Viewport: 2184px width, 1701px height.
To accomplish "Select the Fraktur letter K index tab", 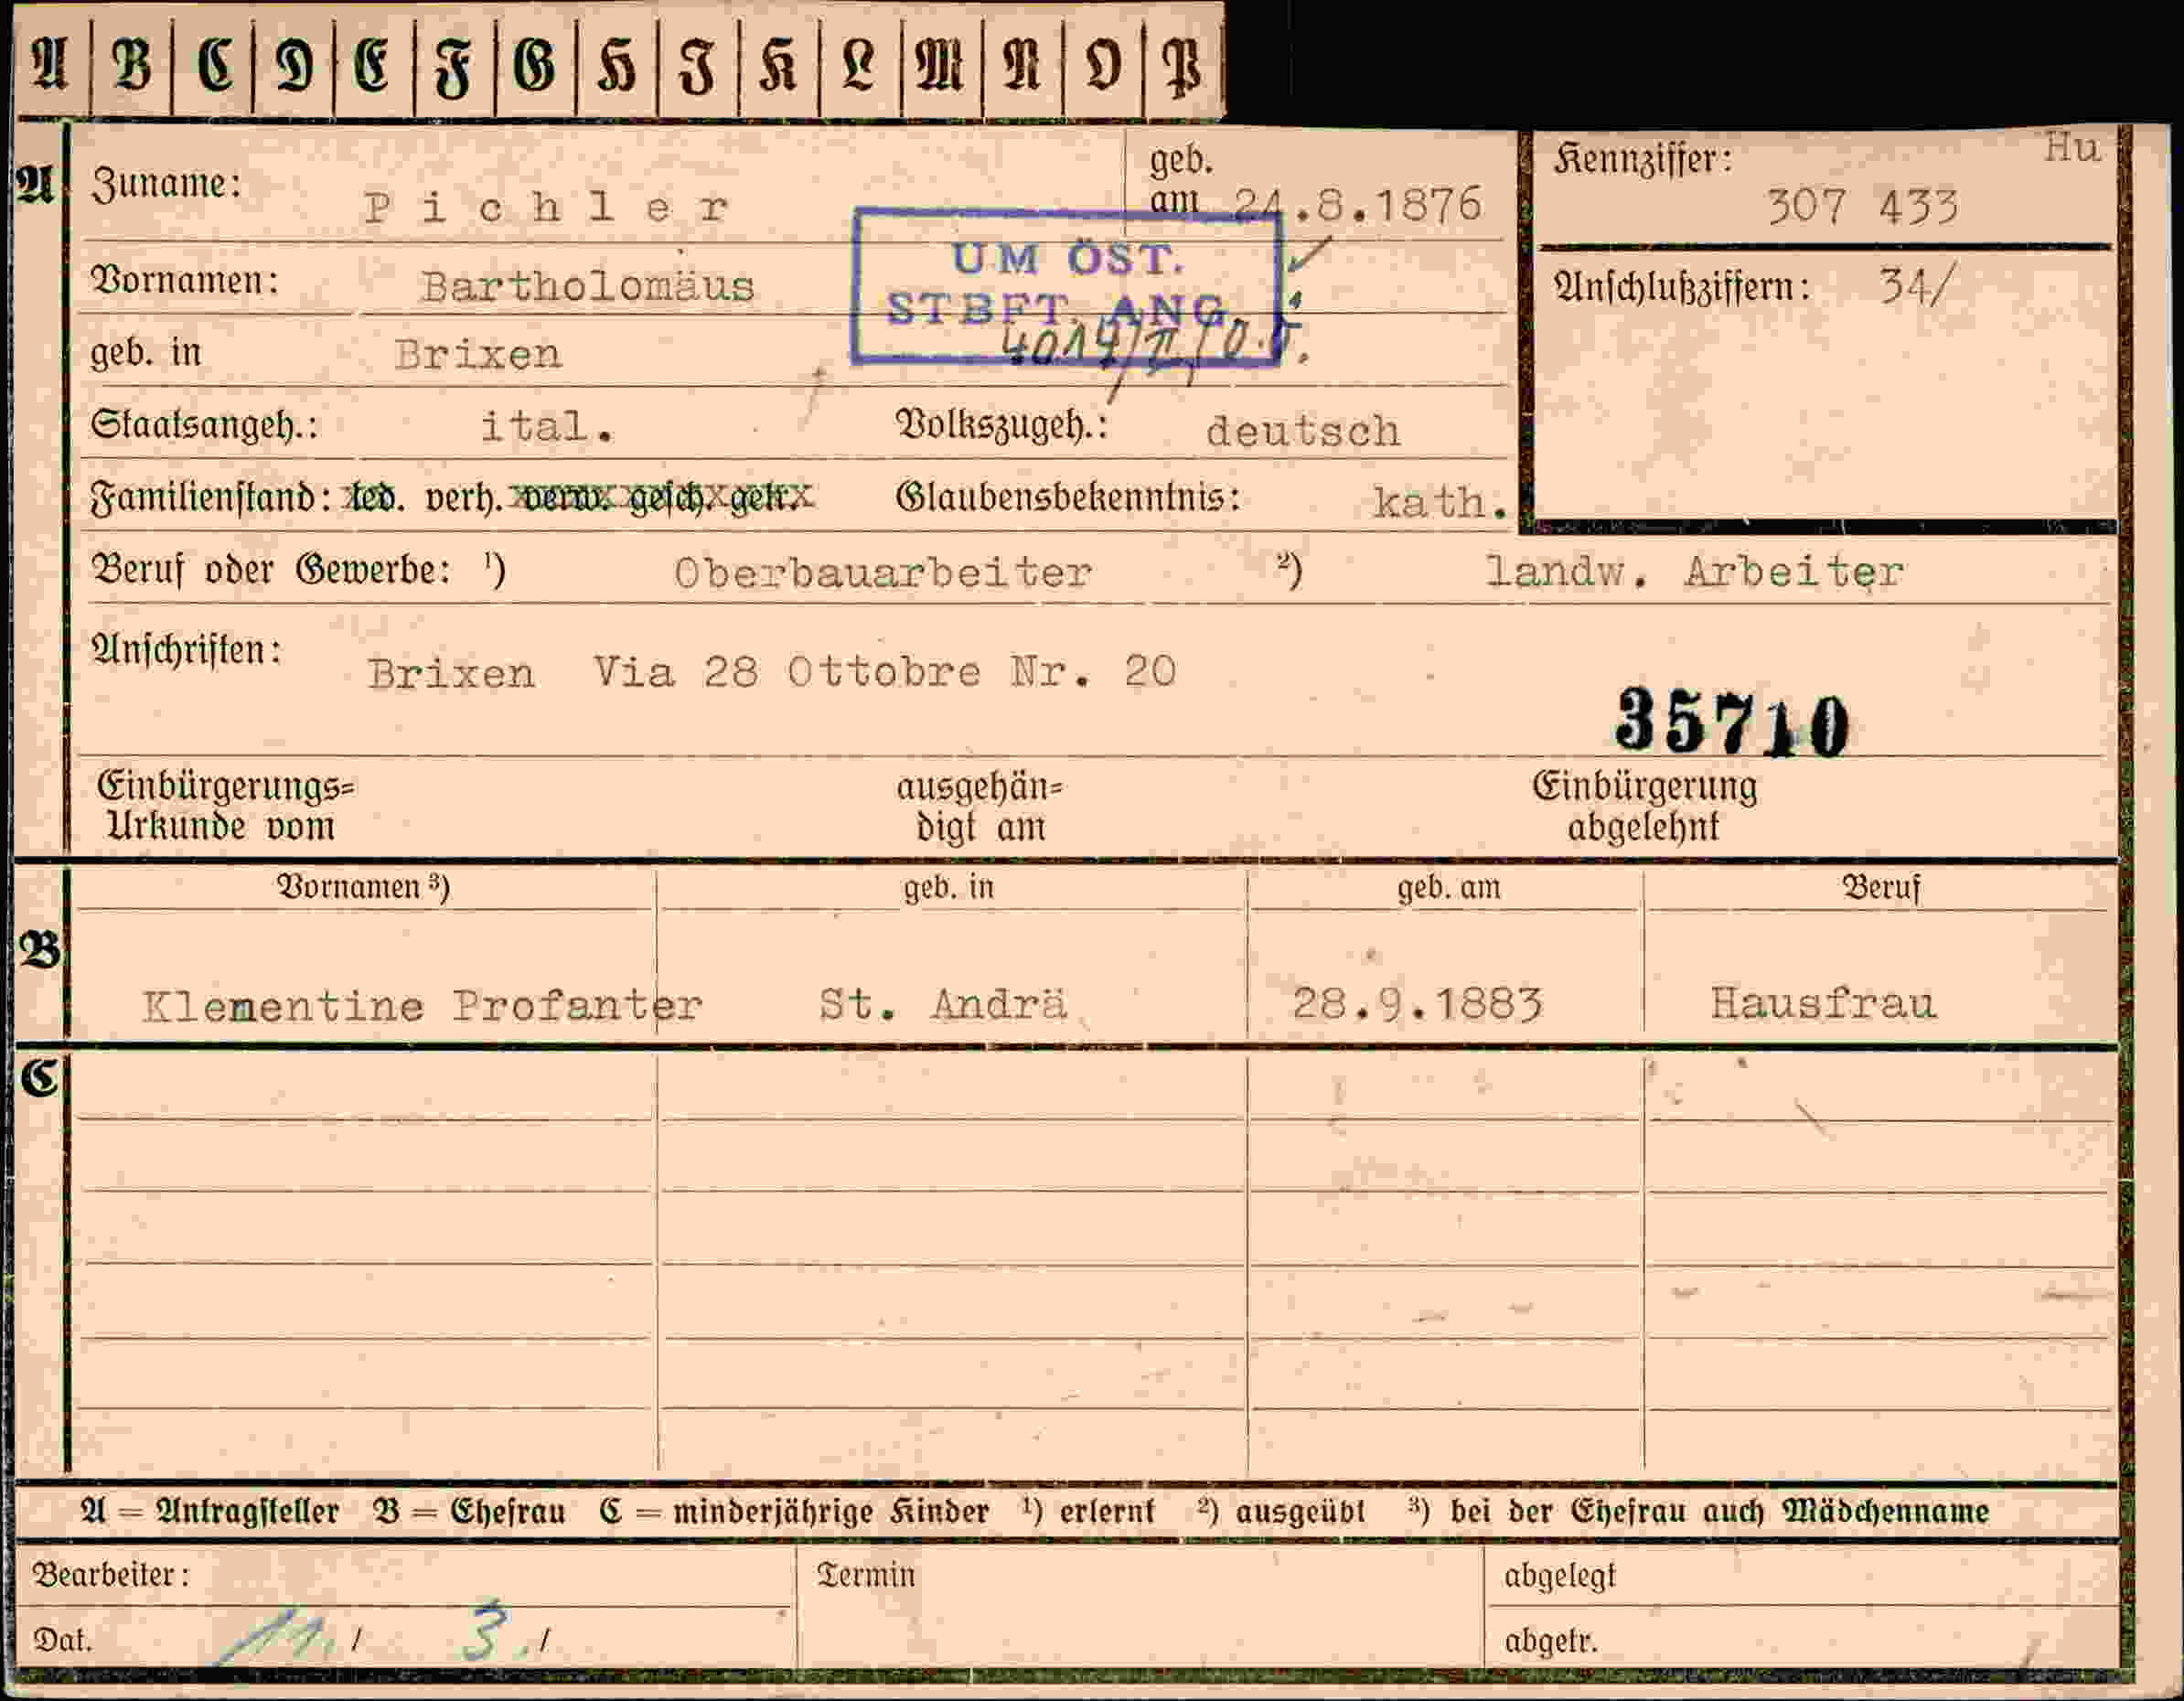I will (x=779, y=65).
